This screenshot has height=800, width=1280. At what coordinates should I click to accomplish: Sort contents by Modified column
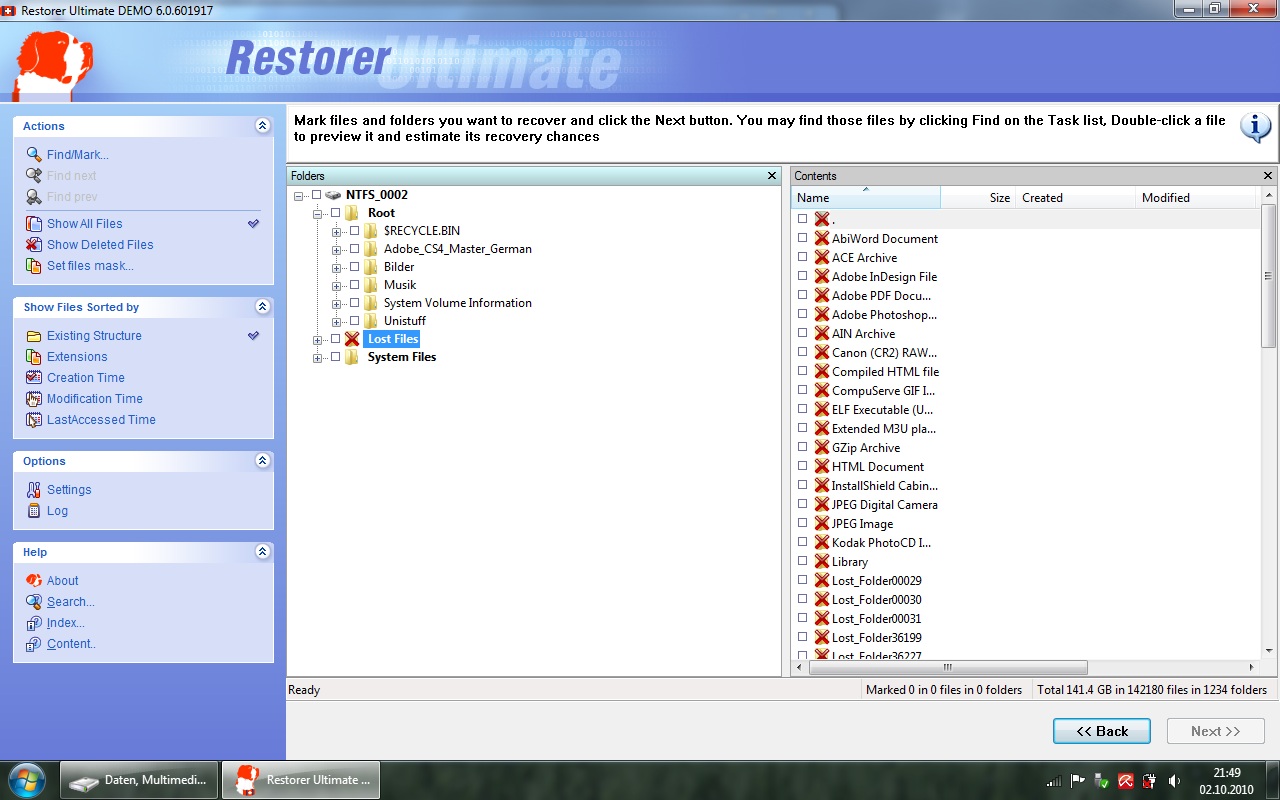pyautogui.click(x=1198, y=198)
